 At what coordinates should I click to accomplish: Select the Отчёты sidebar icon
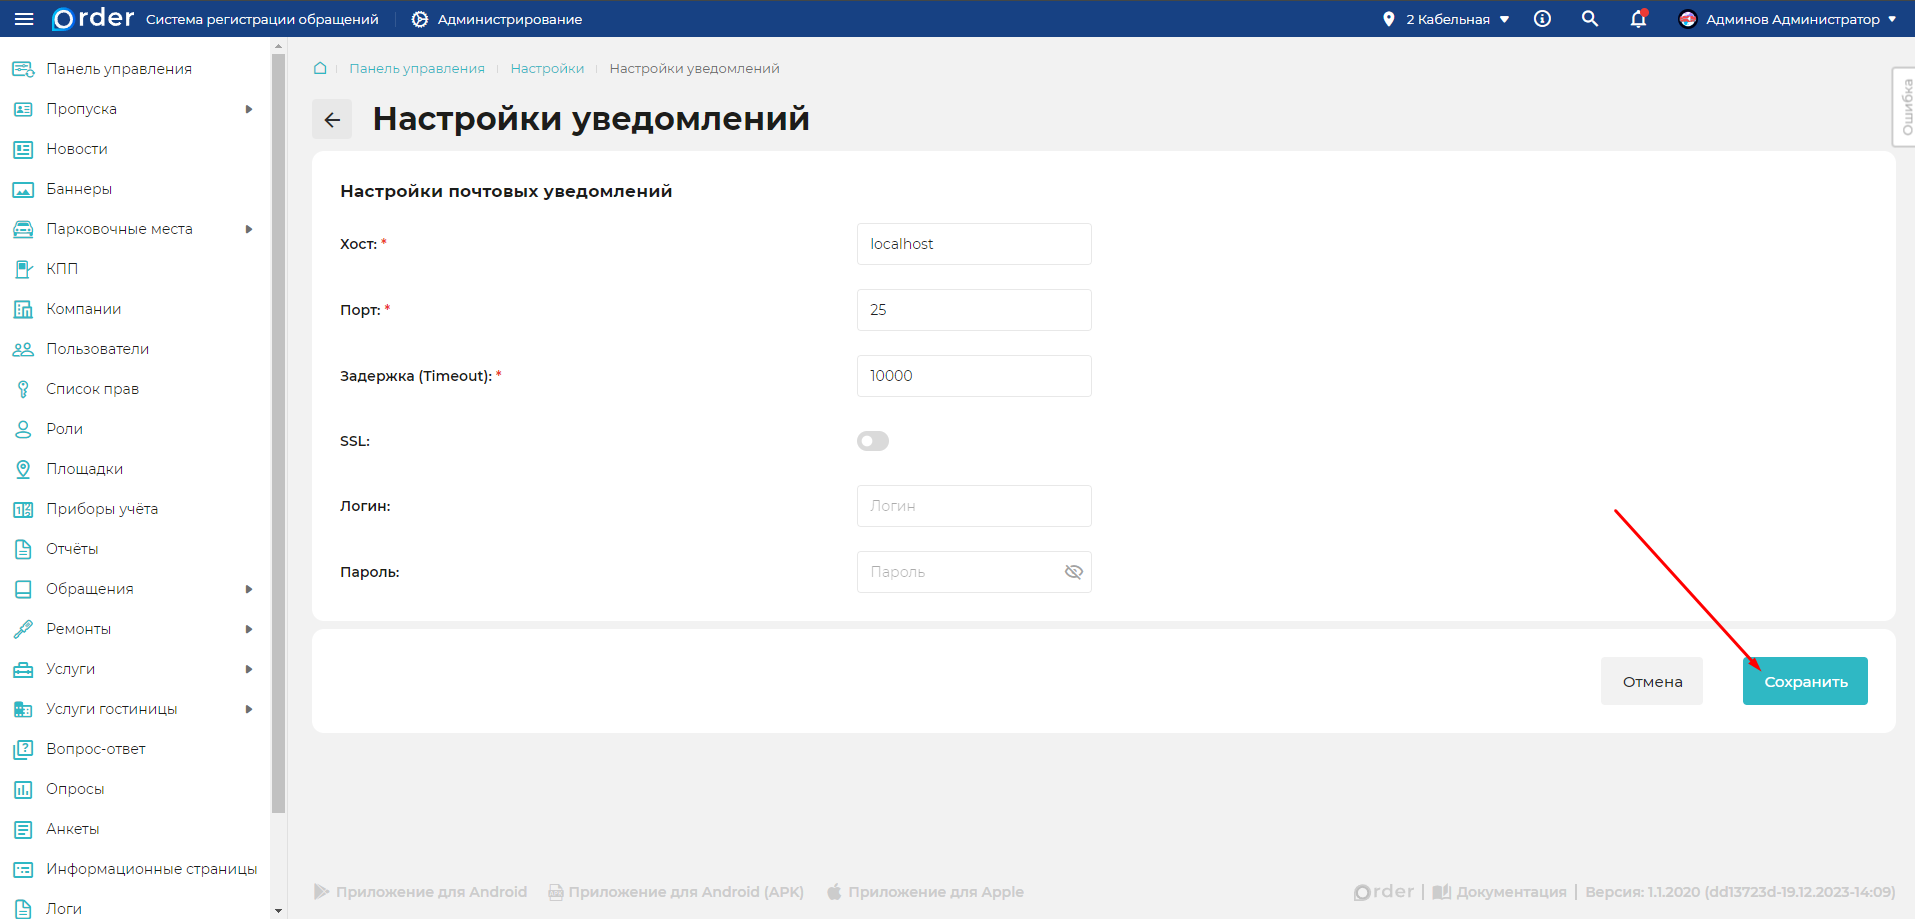click(22, 548)
